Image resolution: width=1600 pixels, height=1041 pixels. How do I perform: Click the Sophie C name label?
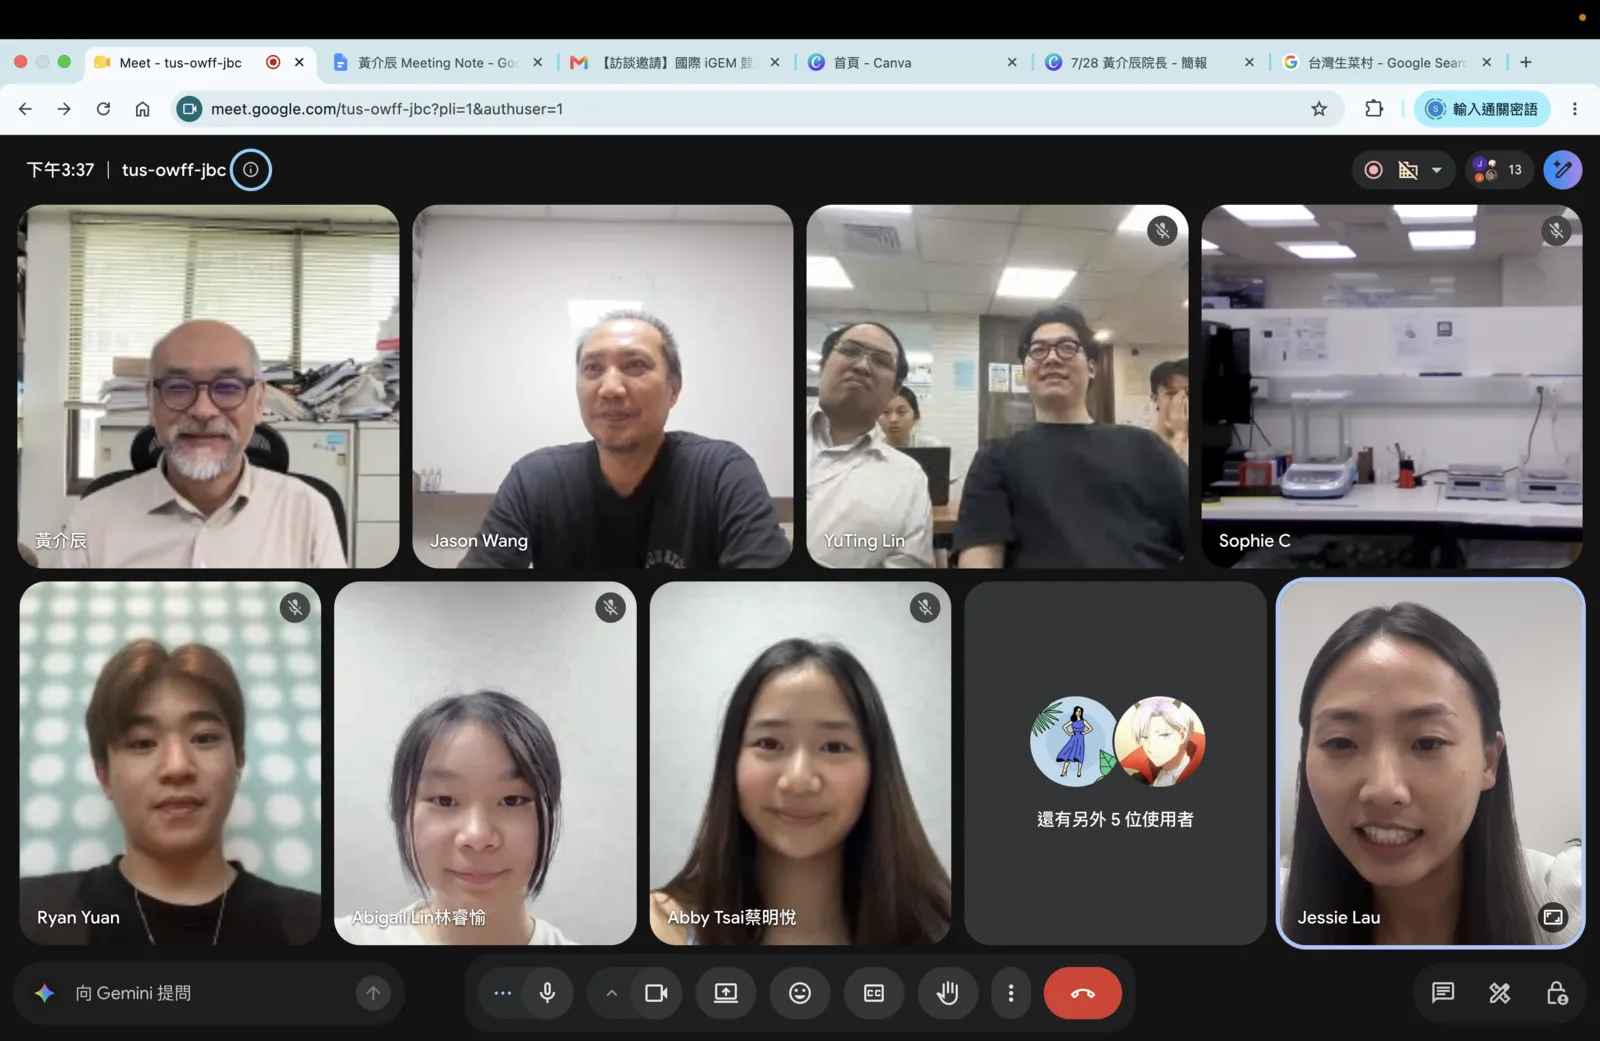click(x=1254, y=540)
